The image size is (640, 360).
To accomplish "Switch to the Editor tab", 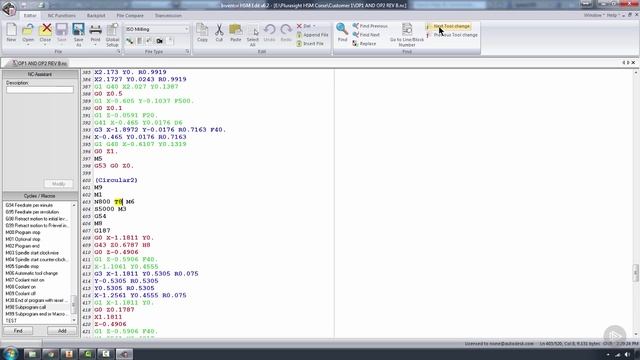I will [30, 16].
